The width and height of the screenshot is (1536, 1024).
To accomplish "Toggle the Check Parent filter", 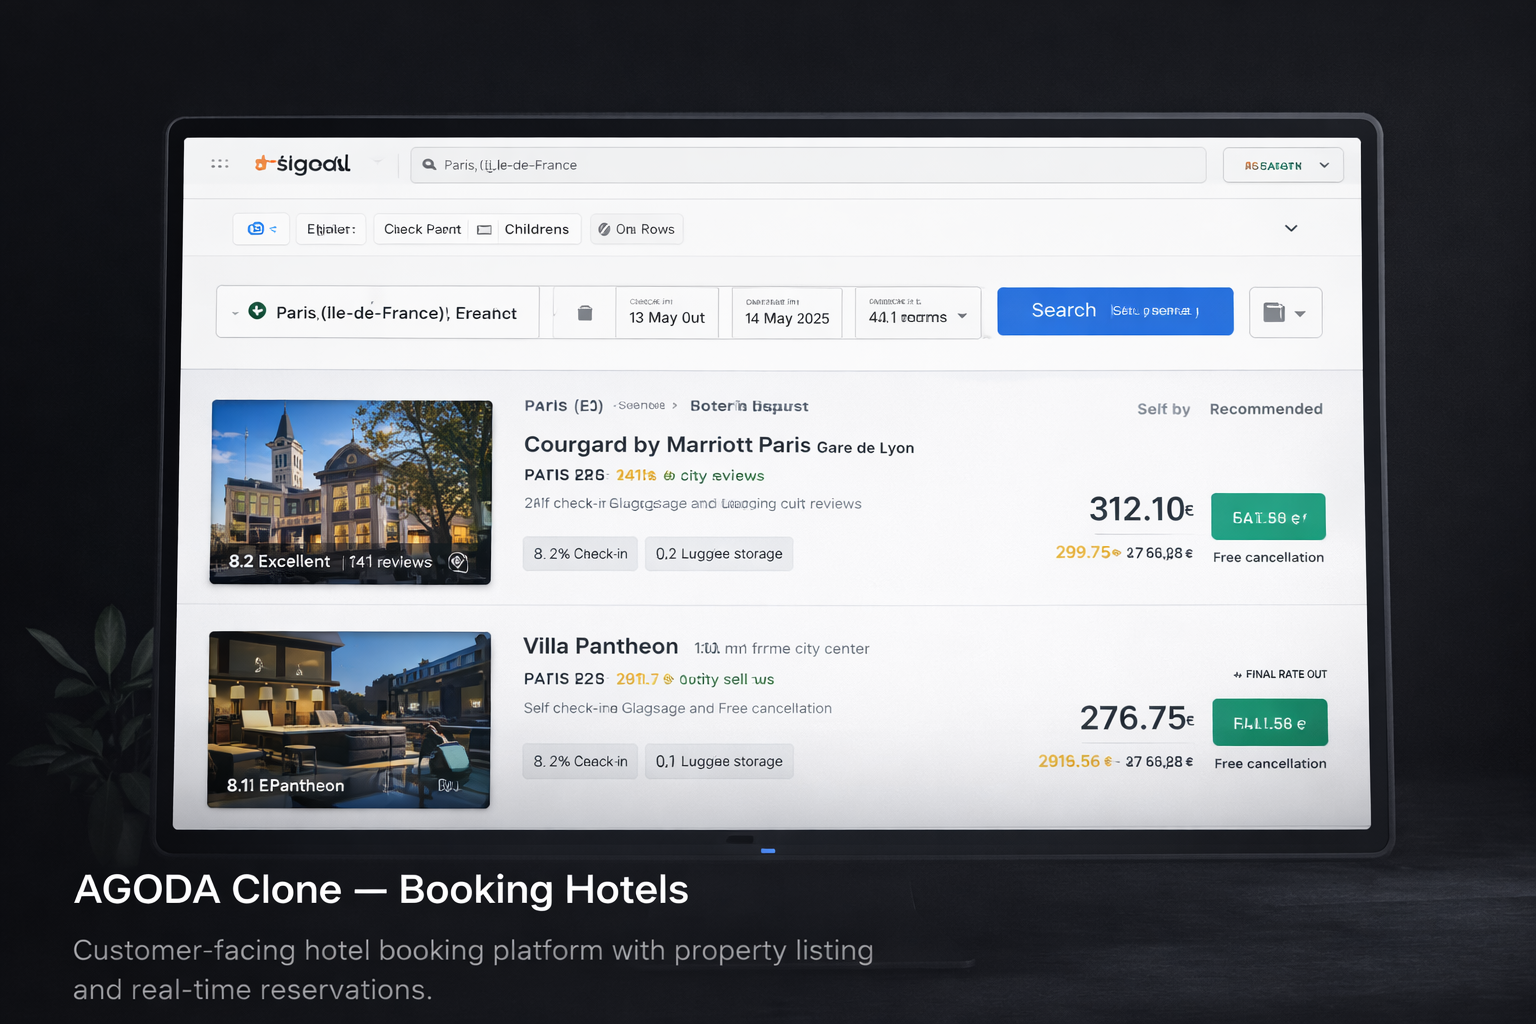I will [x=422, y=229].
